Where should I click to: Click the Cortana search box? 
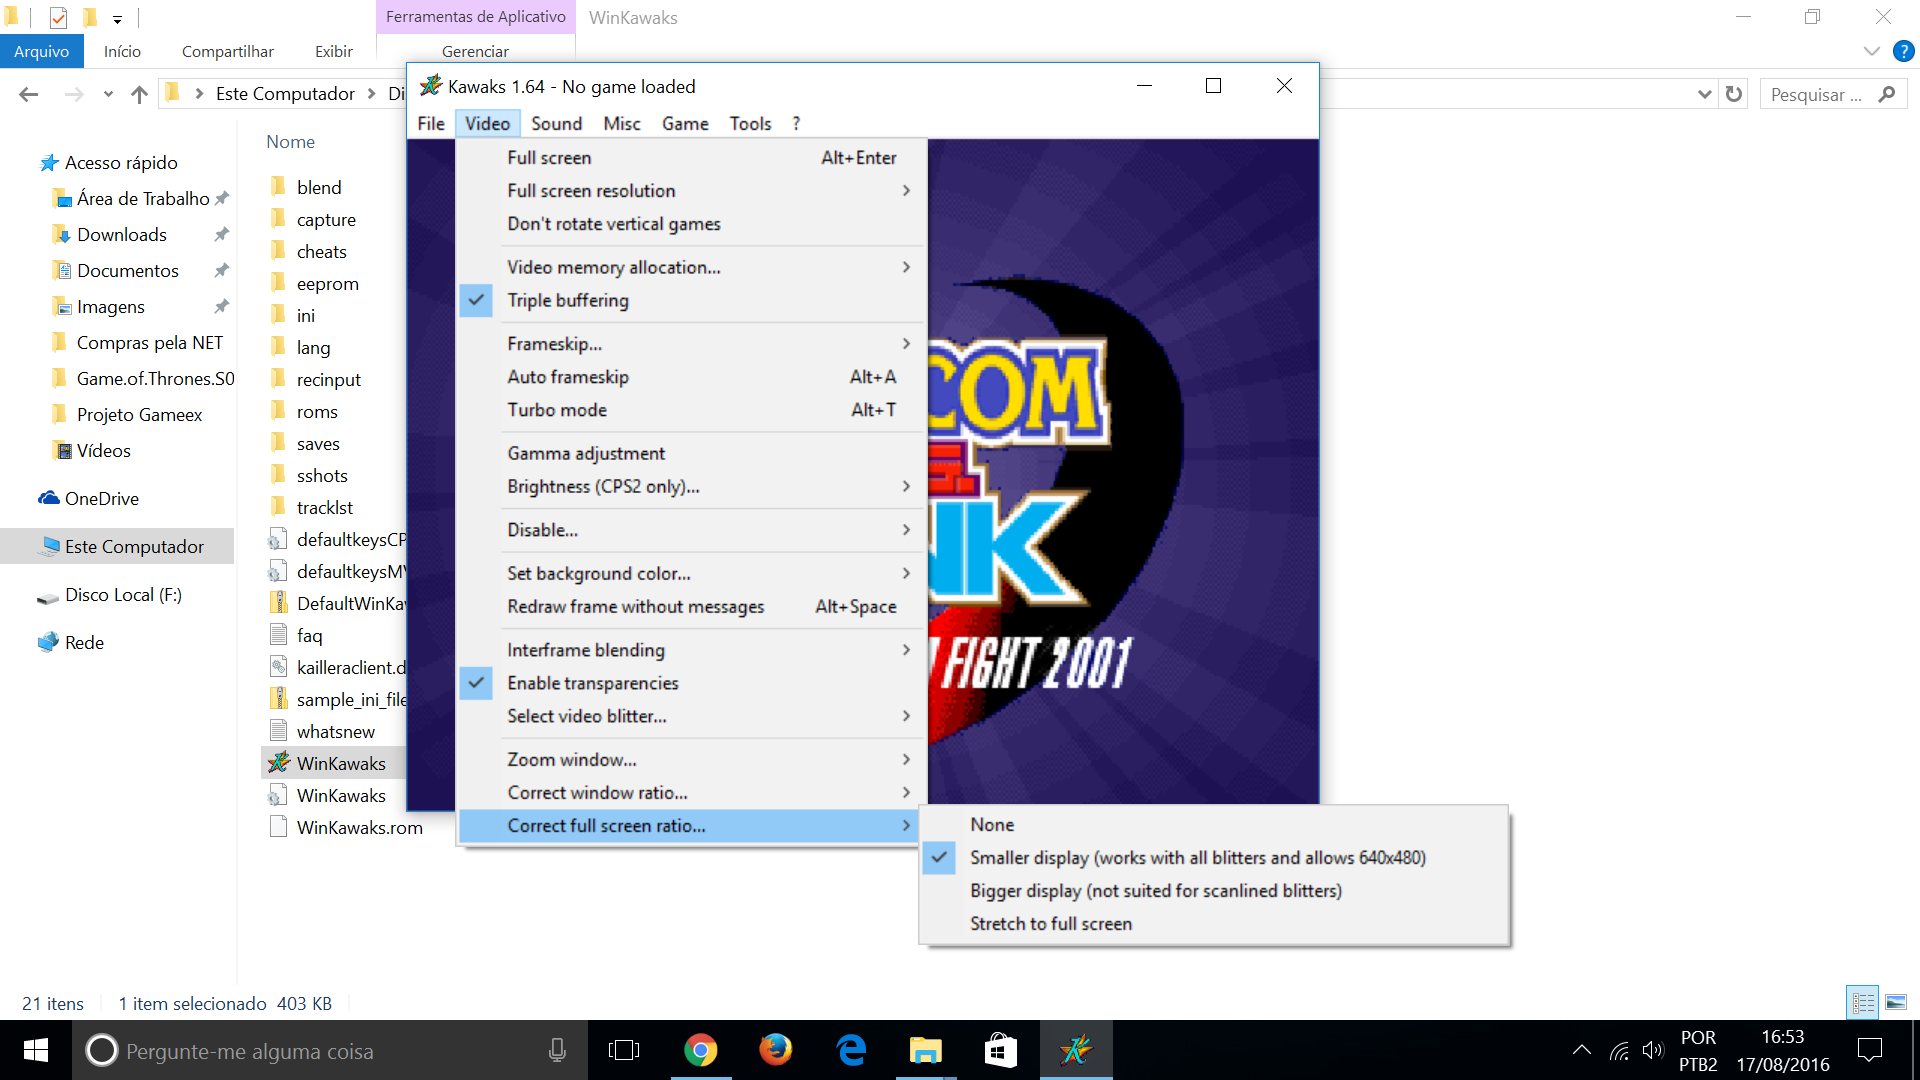330,1050
